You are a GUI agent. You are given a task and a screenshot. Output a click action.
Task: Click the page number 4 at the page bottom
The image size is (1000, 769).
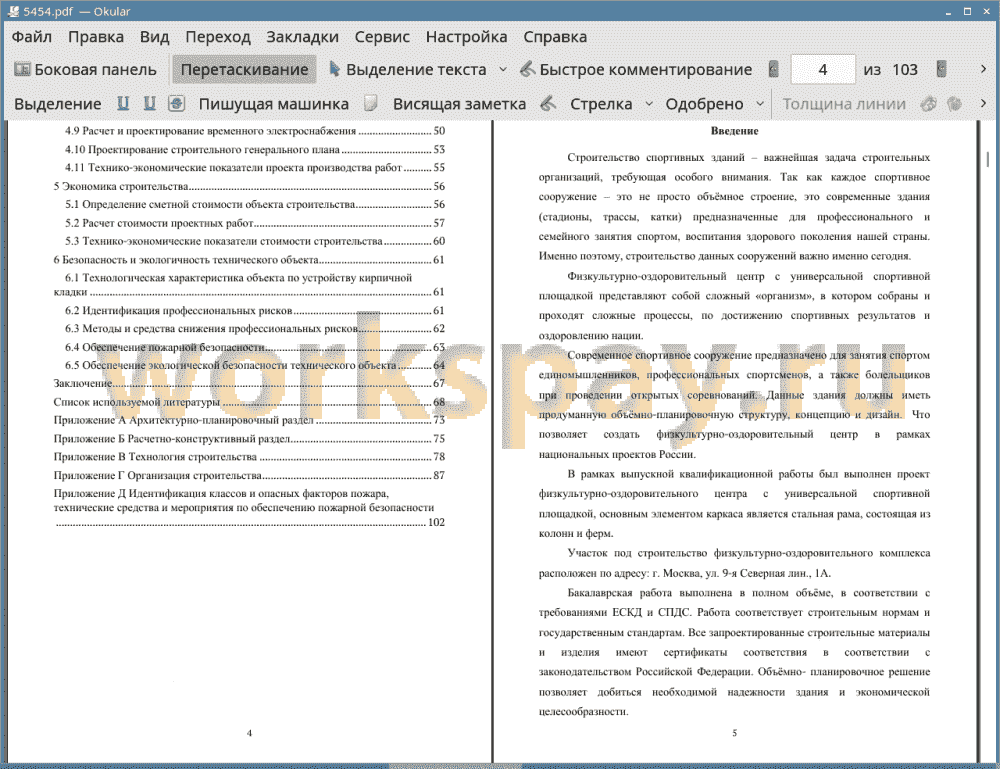click(x=249, y=733)
